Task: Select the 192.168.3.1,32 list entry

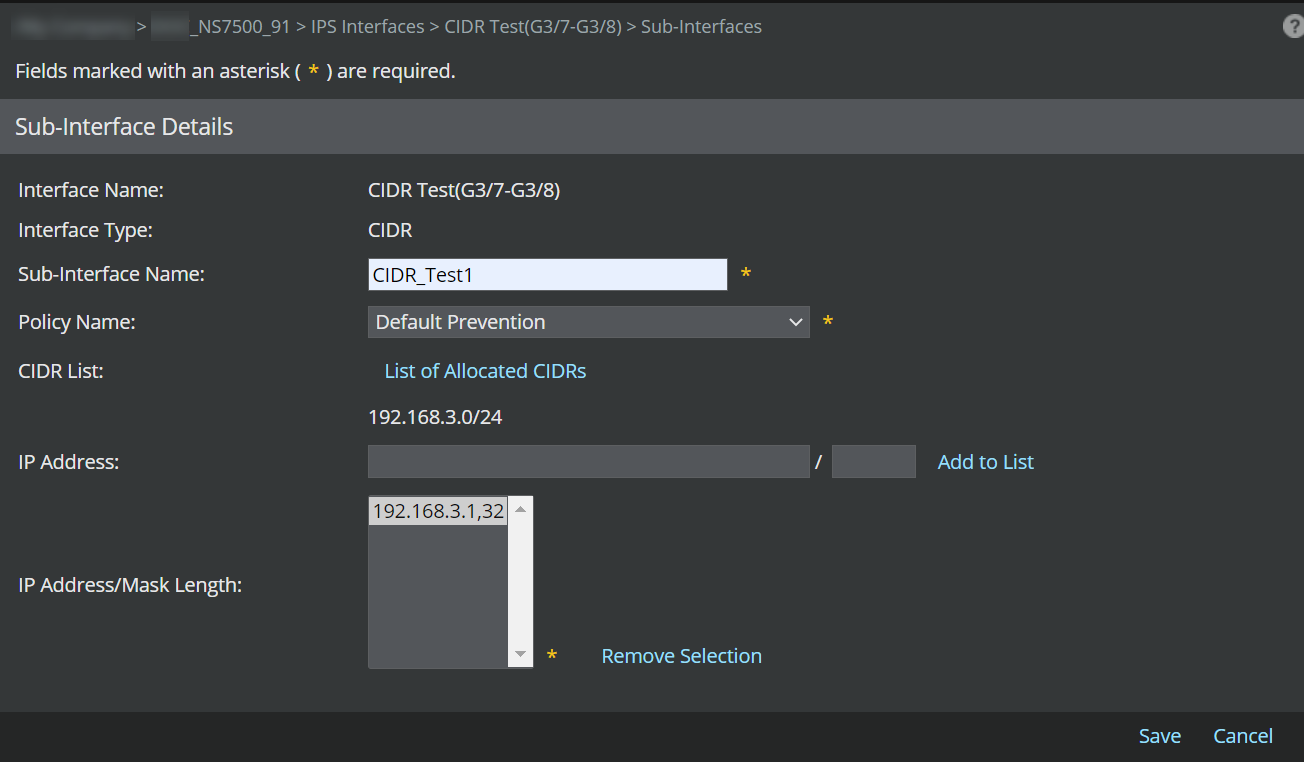Action: pos(438,511)
